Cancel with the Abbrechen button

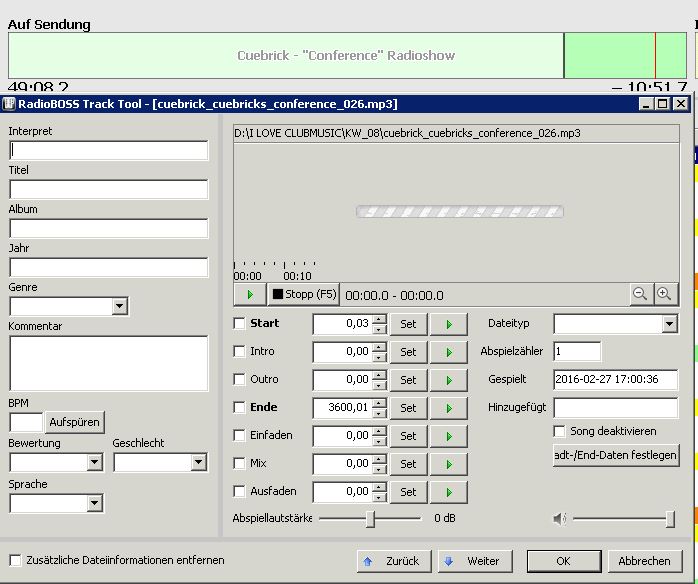coord(645,561)
